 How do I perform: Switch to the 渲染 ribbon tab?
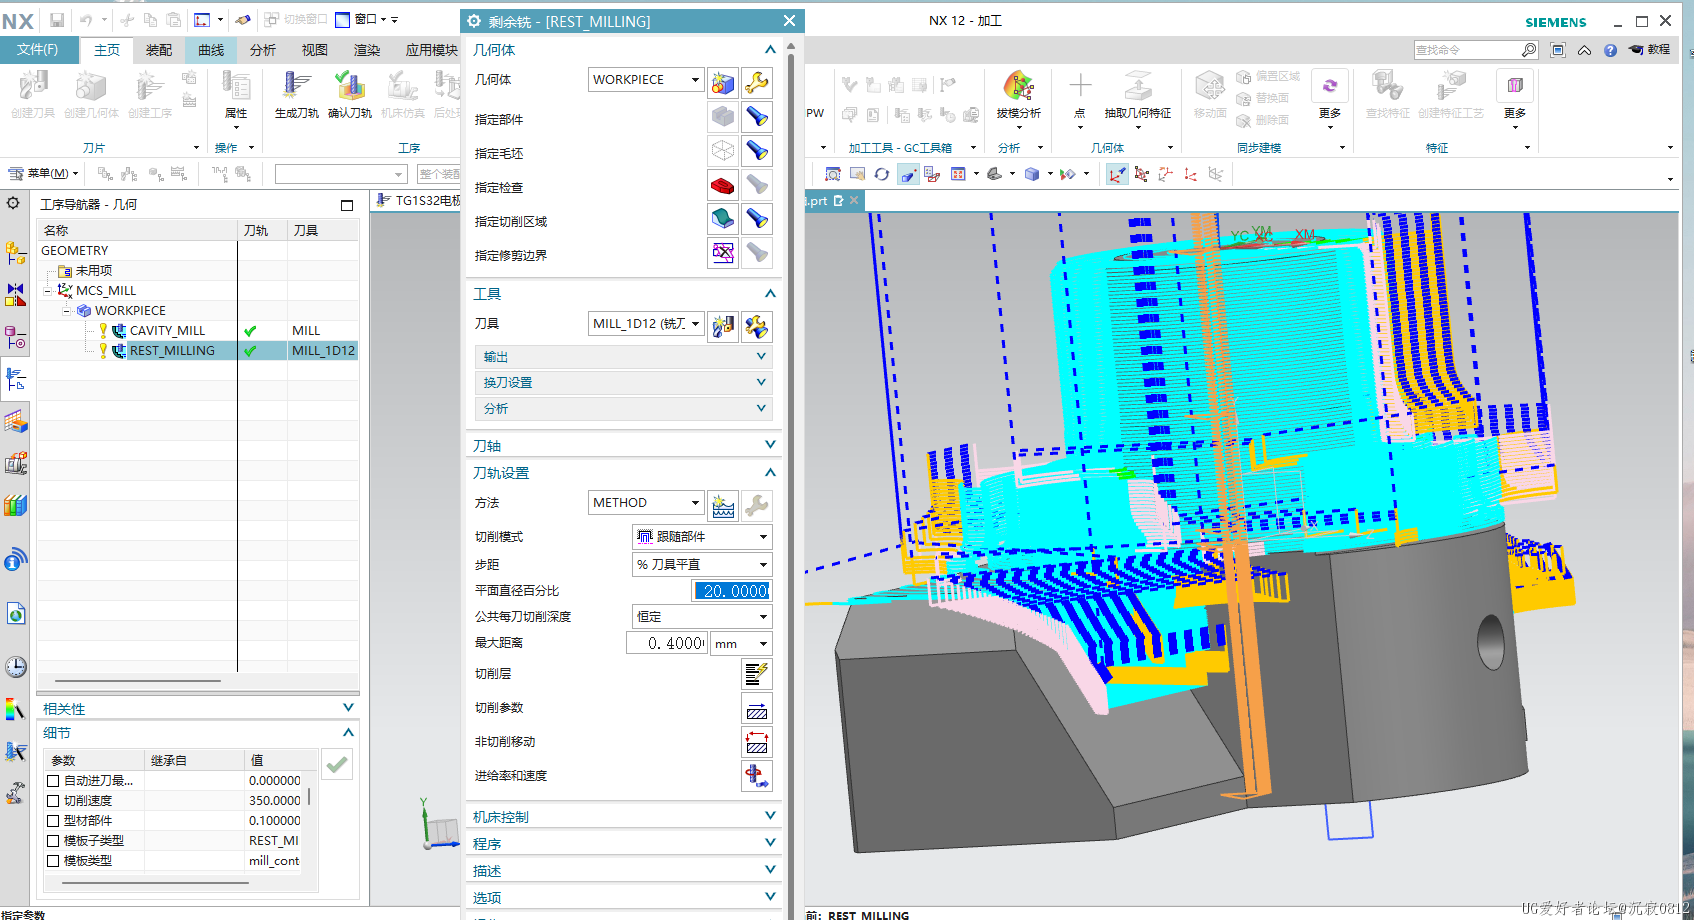click(367, 50)
